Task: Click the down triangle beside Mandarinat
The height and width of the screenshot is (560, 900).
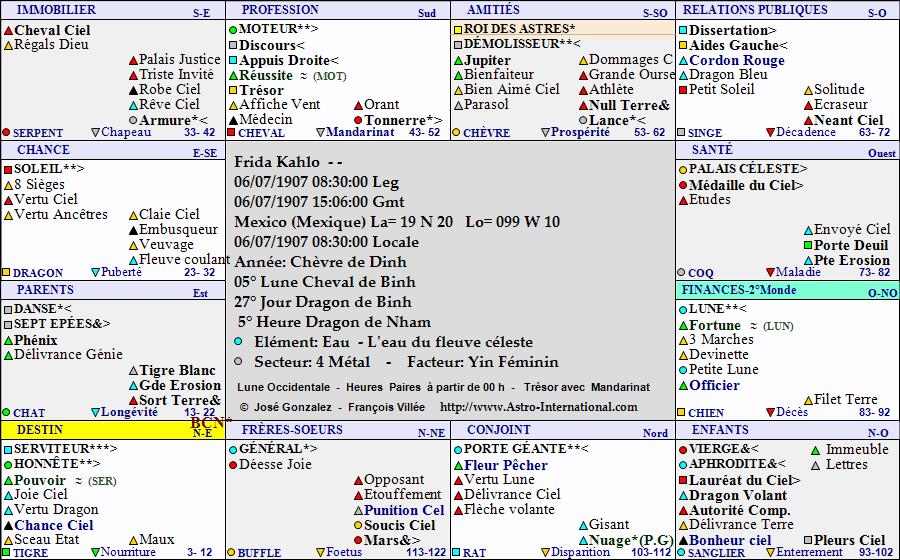Action: pos(321,132)
